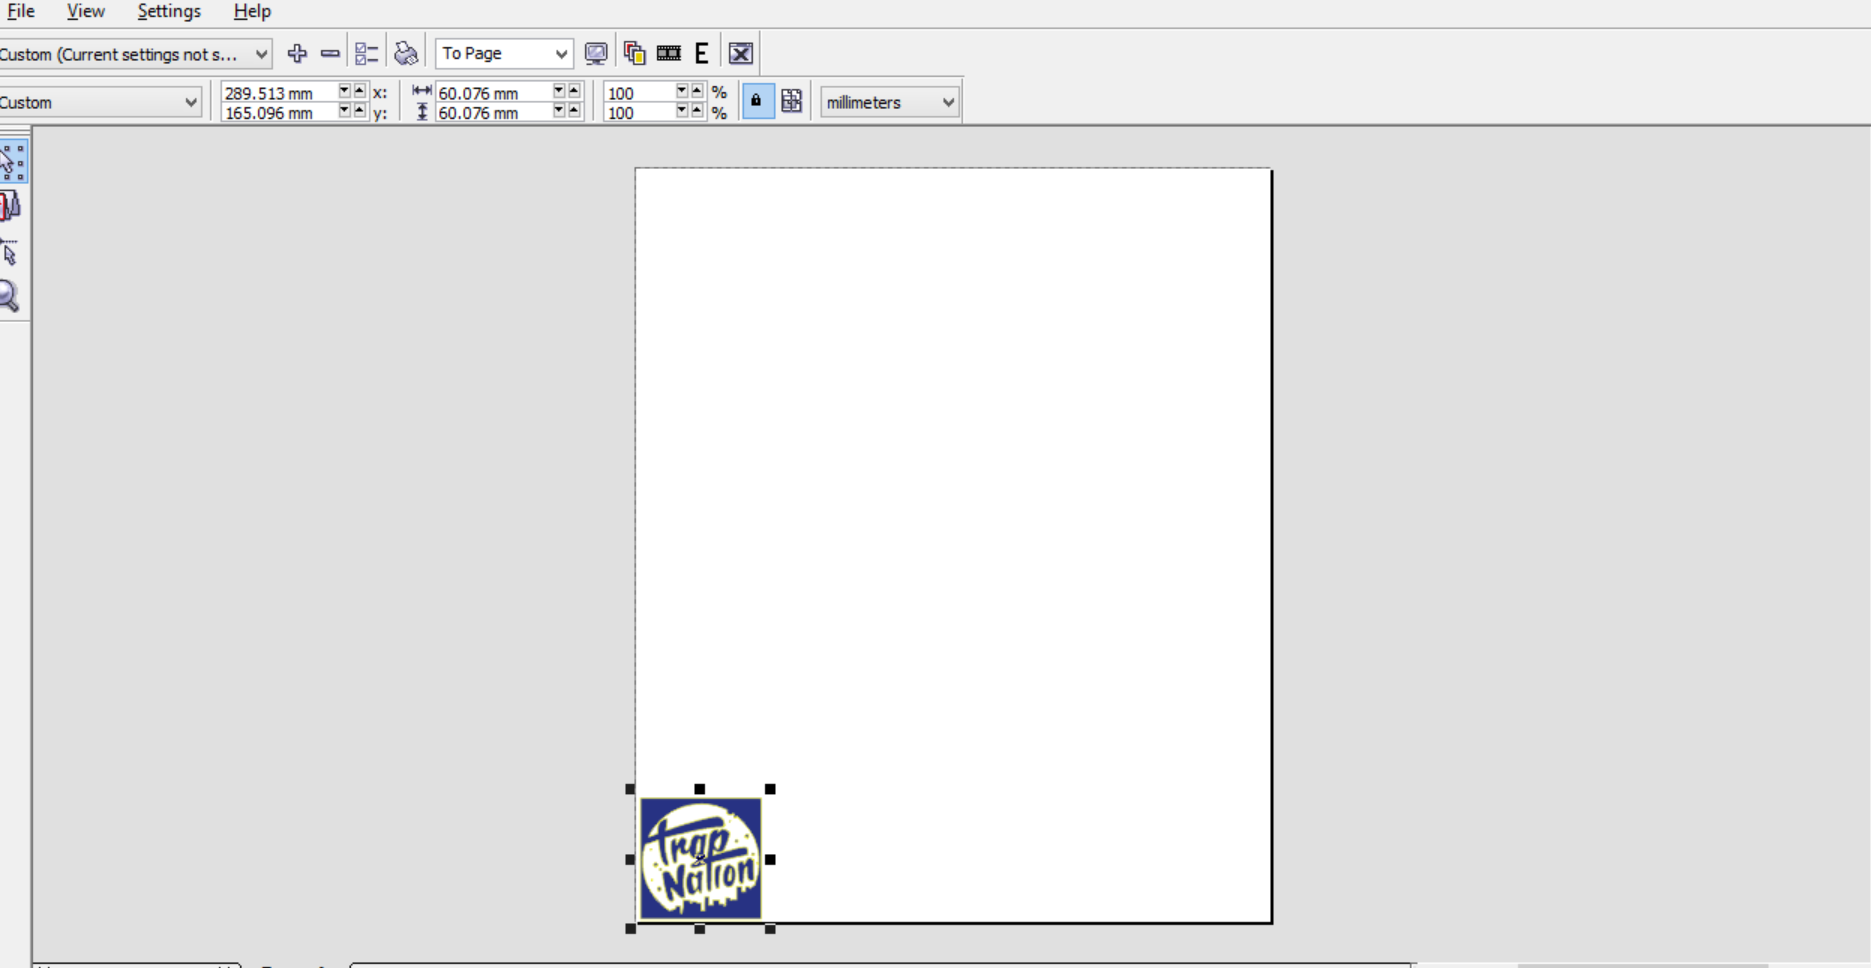Click the print tiled pages icon
The height and width of the screenshot is (968, 1871).
point(791,101)
